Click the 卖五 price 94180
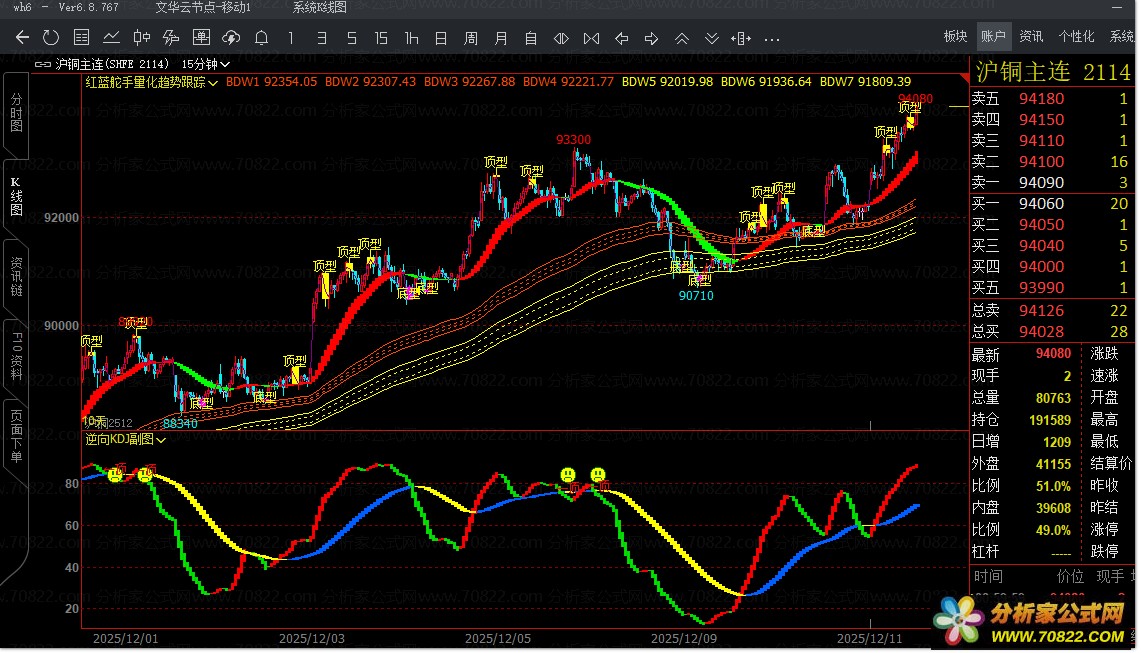The image size is (1141, 653). click(x=1041, y=98)
